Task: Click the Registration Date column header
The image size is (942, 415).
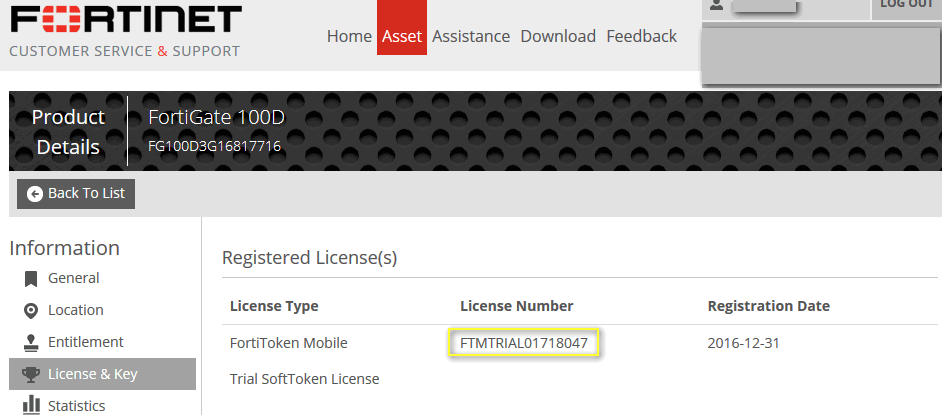Action: pyautogui.click(x=768, y=306)
